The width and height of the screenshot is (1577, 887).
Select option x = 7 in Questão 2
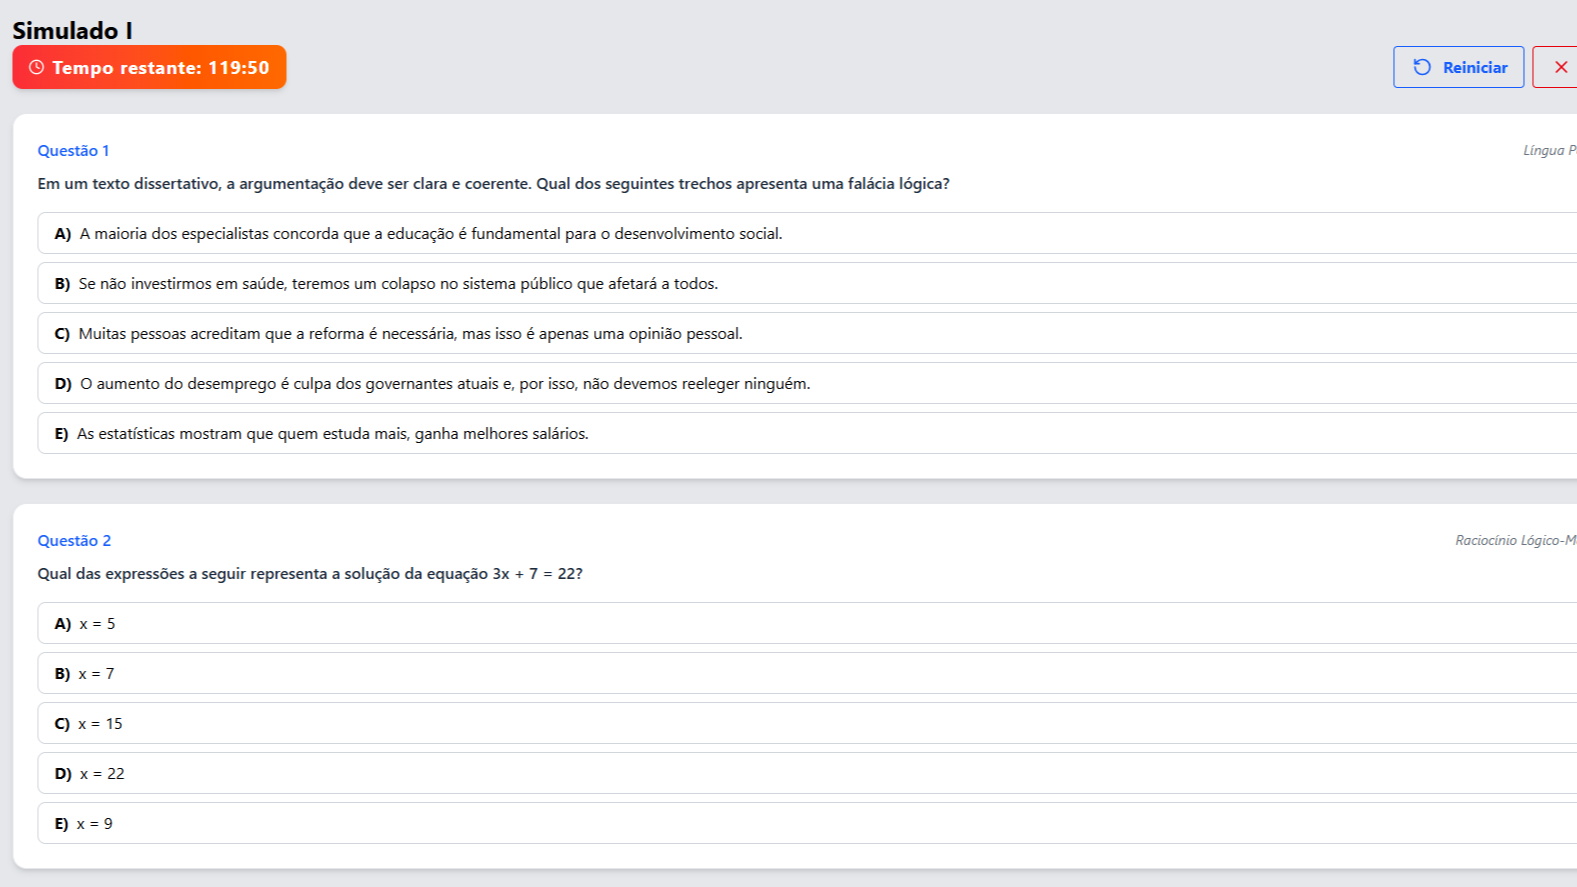click(x=96, y=674)
